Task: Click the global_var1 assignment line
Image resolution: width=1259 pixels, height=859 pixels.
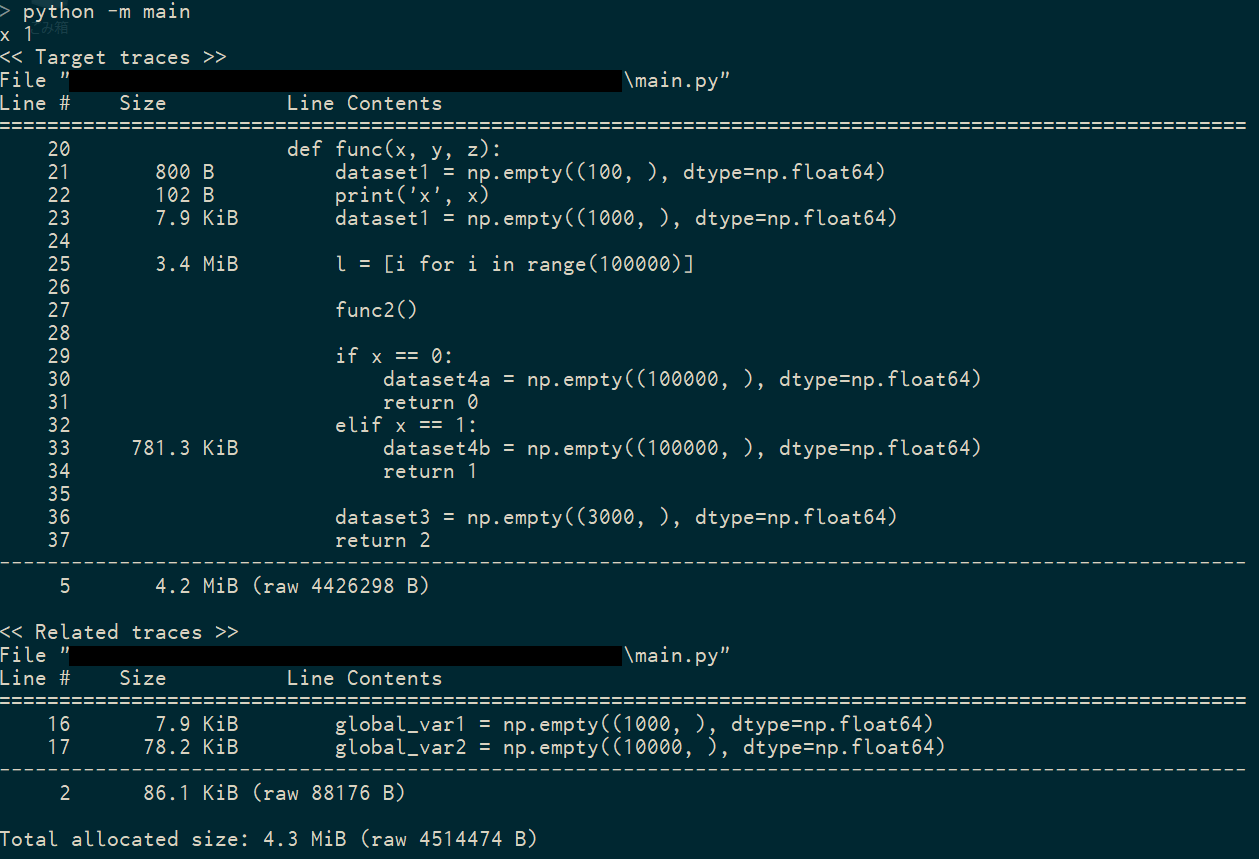Action: 634,724
